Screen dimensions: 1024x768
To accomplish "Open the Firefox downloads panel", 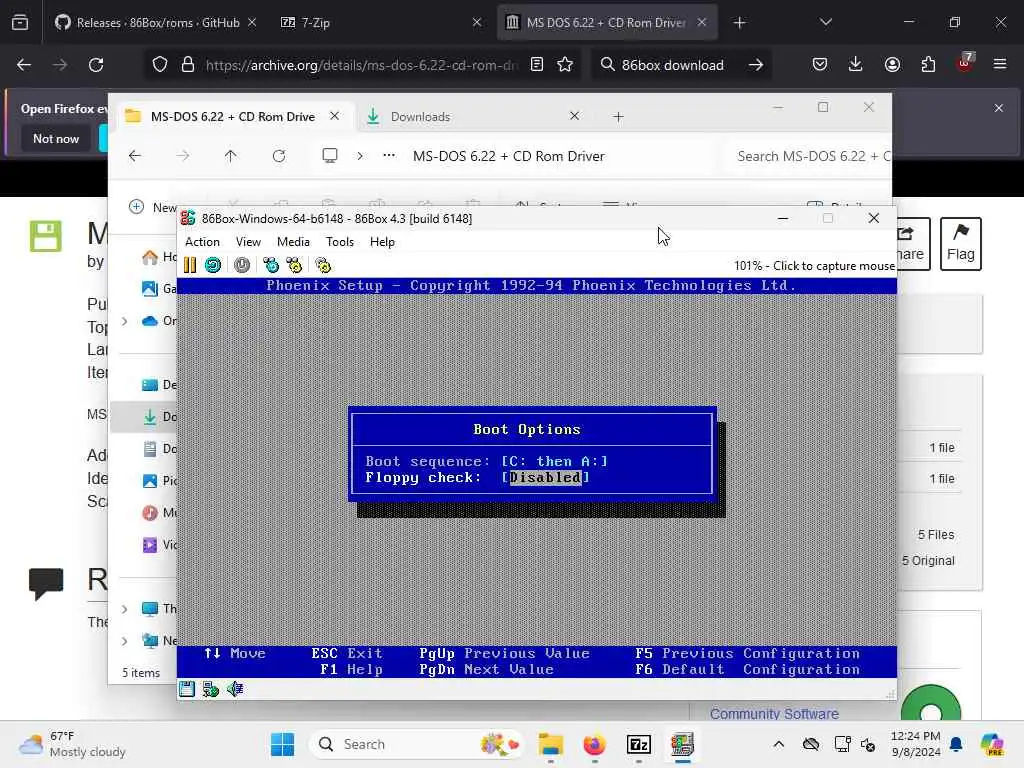I will [x=856, y=65].
